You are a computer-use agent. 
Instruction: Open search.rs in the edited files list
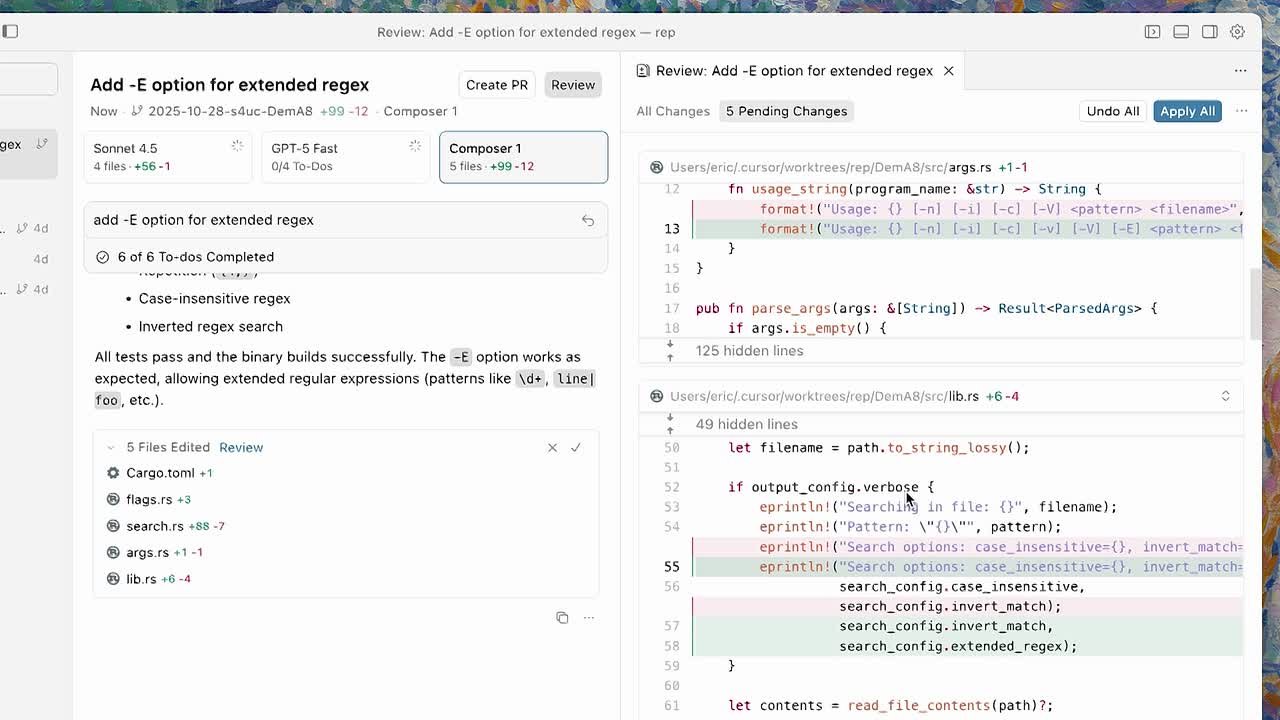point(155,526)
